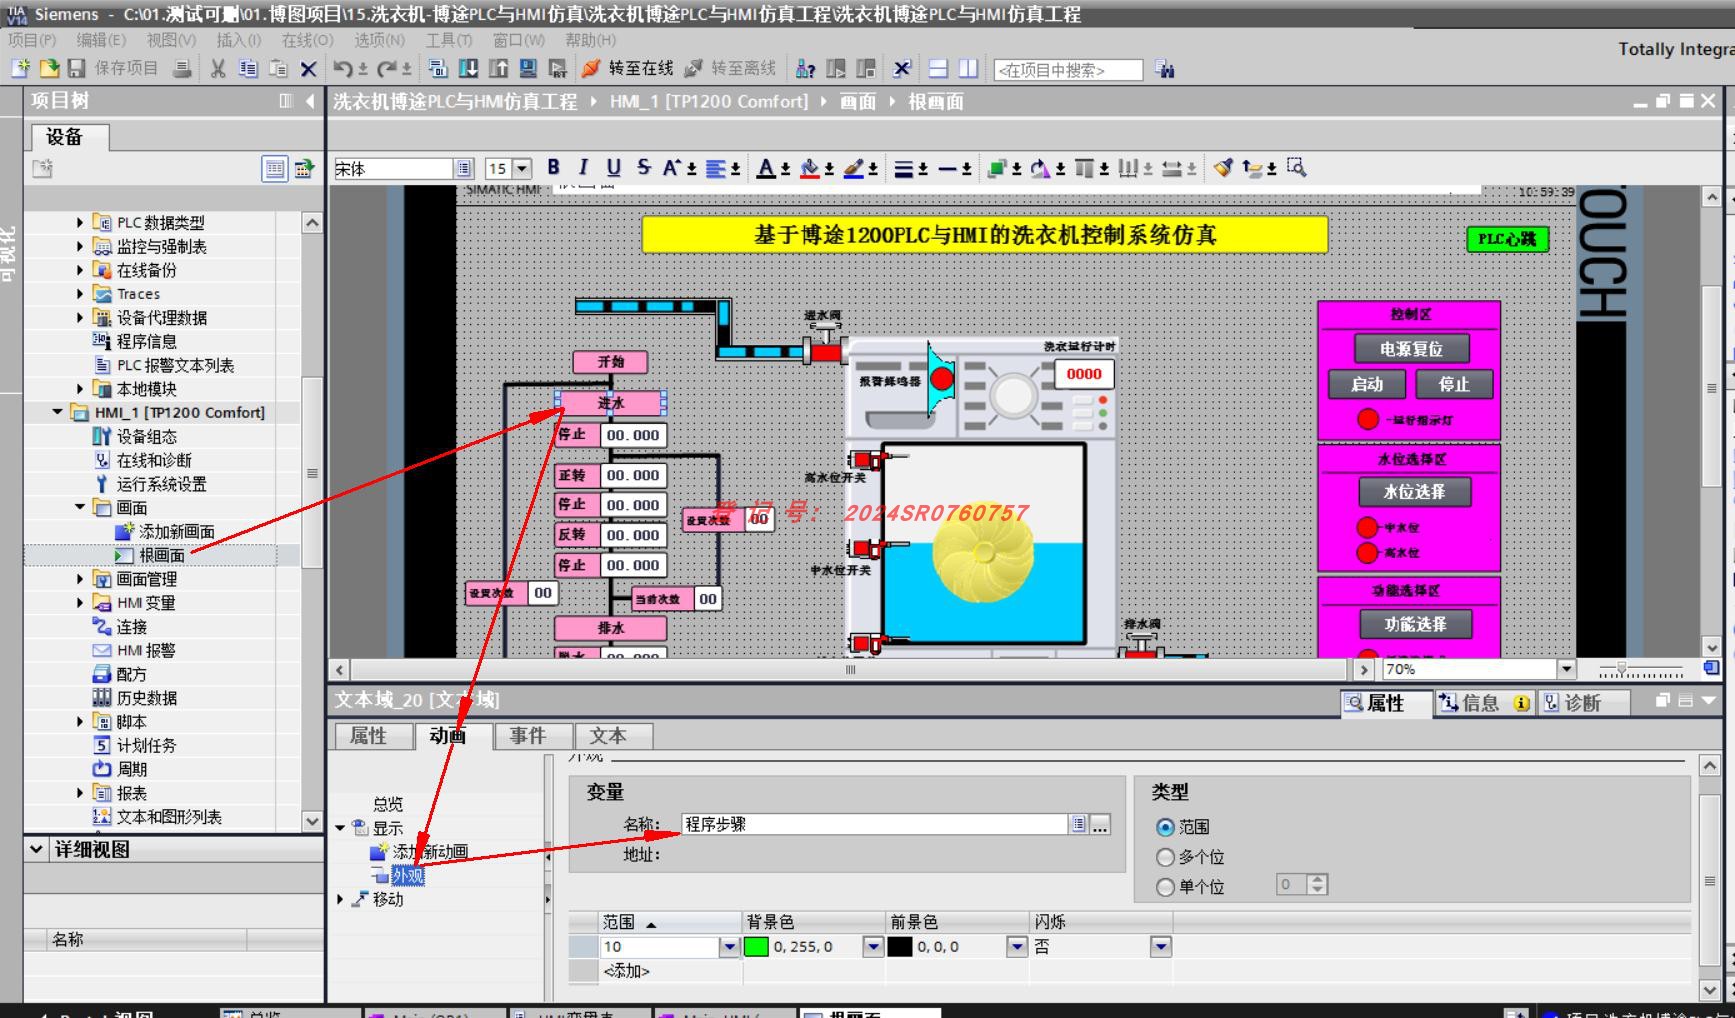Screen dimensions: 1735x1018
Task: Expand the 移动 animation node
Action: click(341, 899)
